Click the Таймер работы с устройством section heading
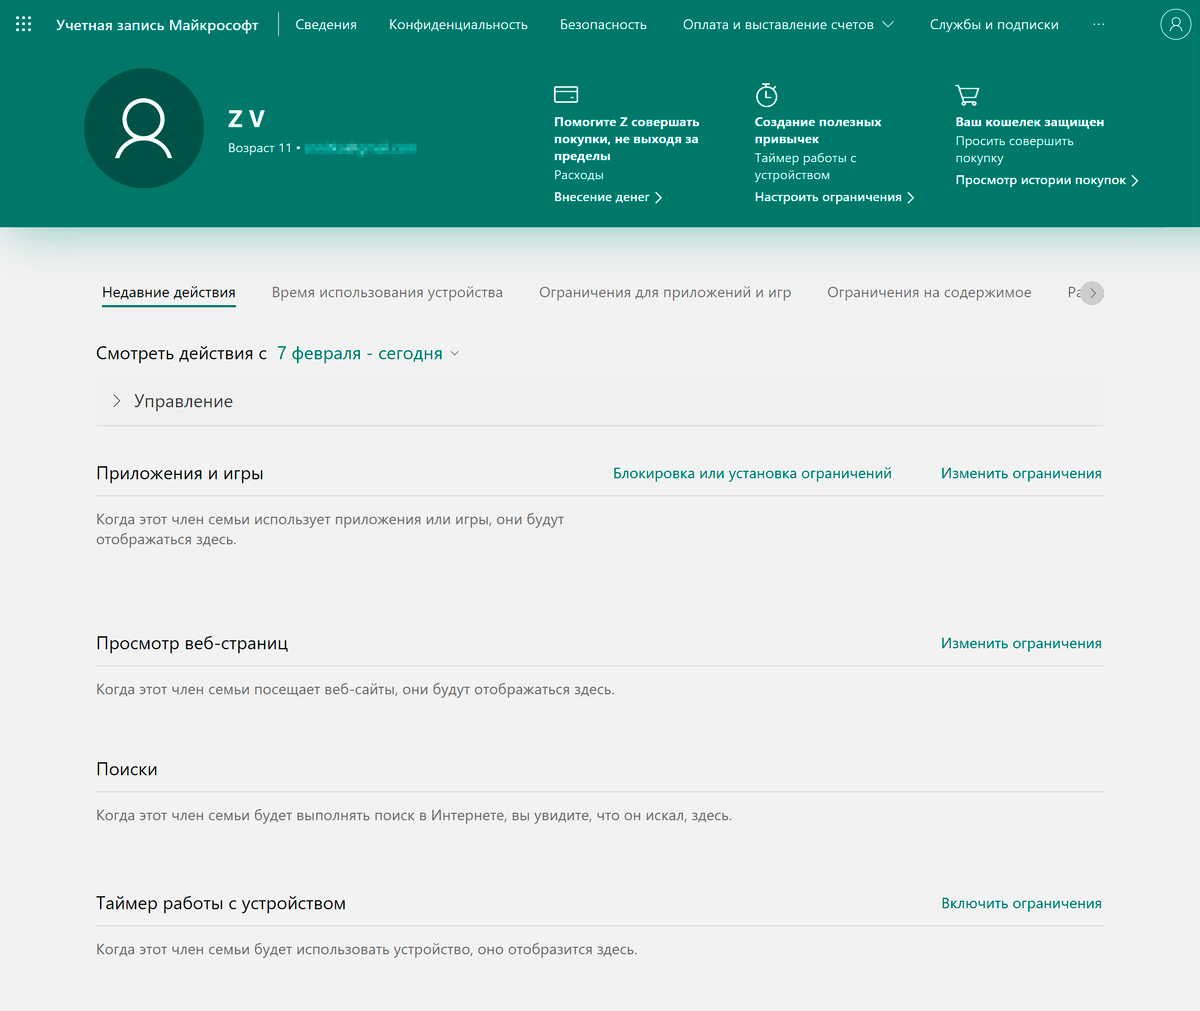Image resolution: width=1200 pixels, height=1011 pixels. tap(221, 903)
